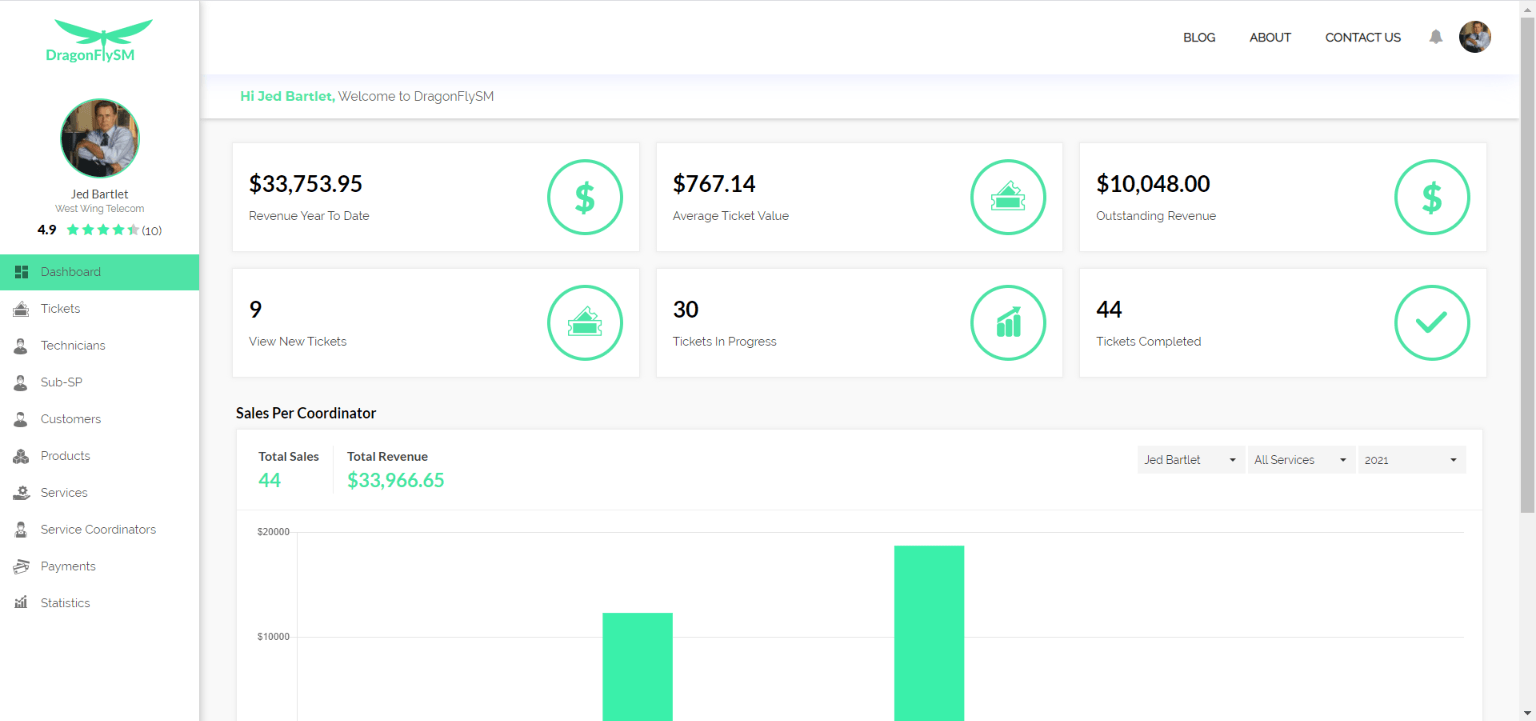This screenshot has width=1536, height=721.
Task: Click the Sub-SP person icon
Action: [21, 382]
